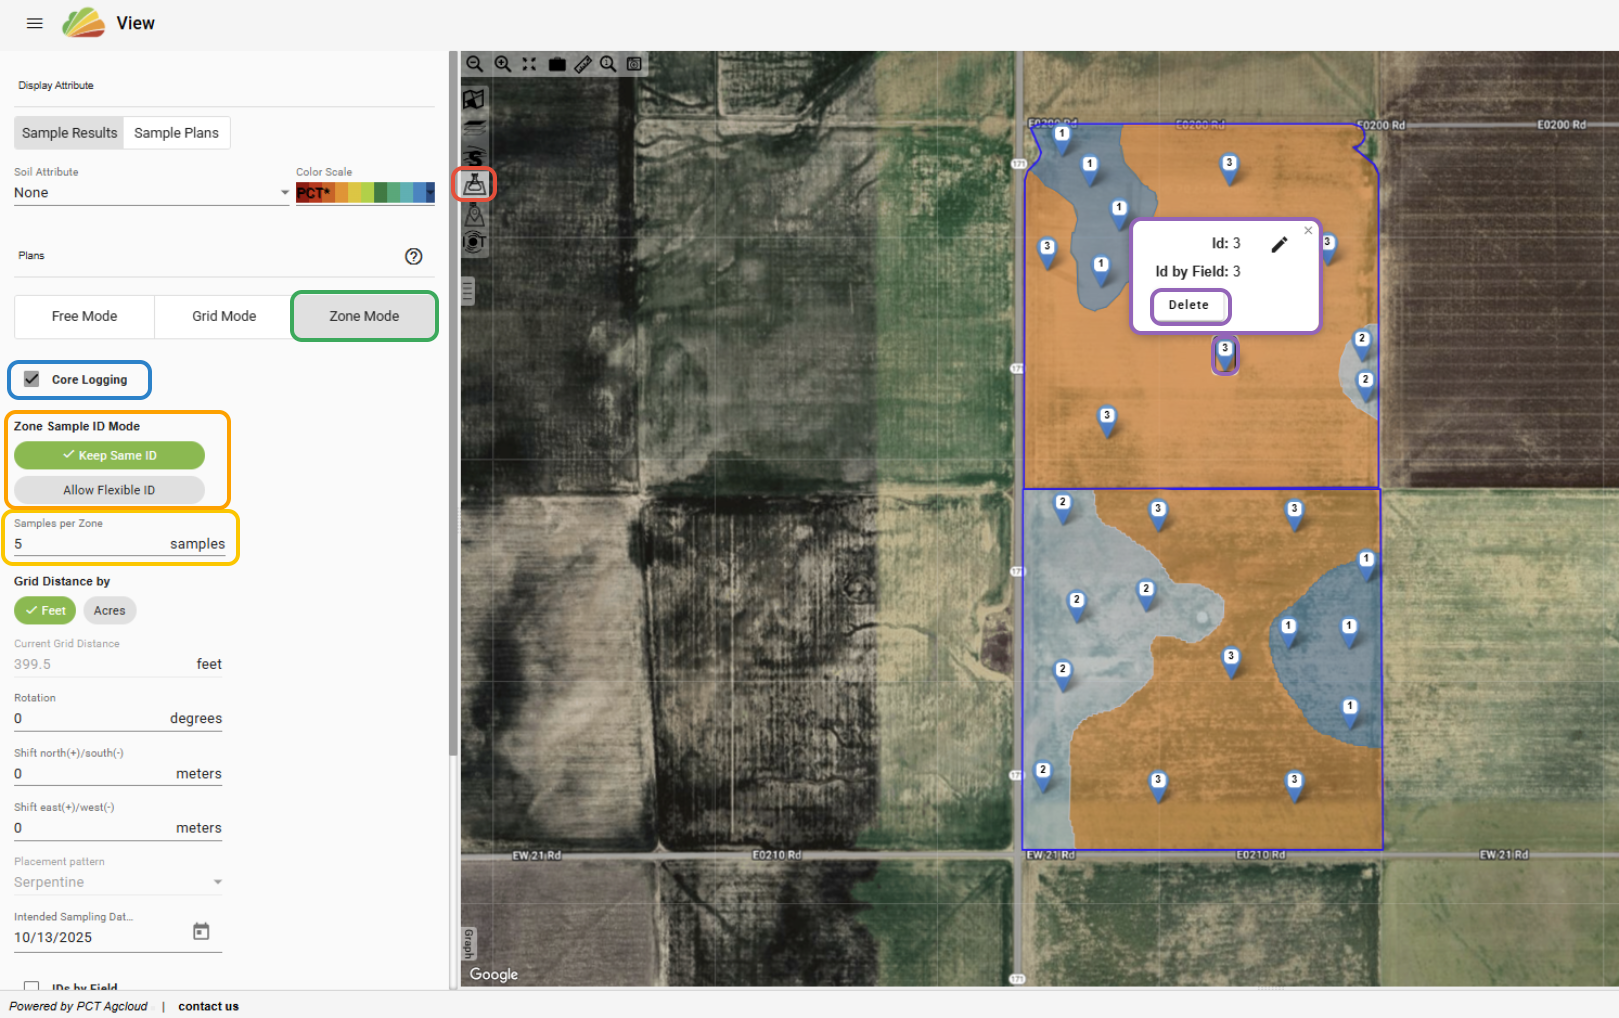Screen dimensions: 1619x1018
Task: Open the contact us link
Action: tap(209, 1006)
